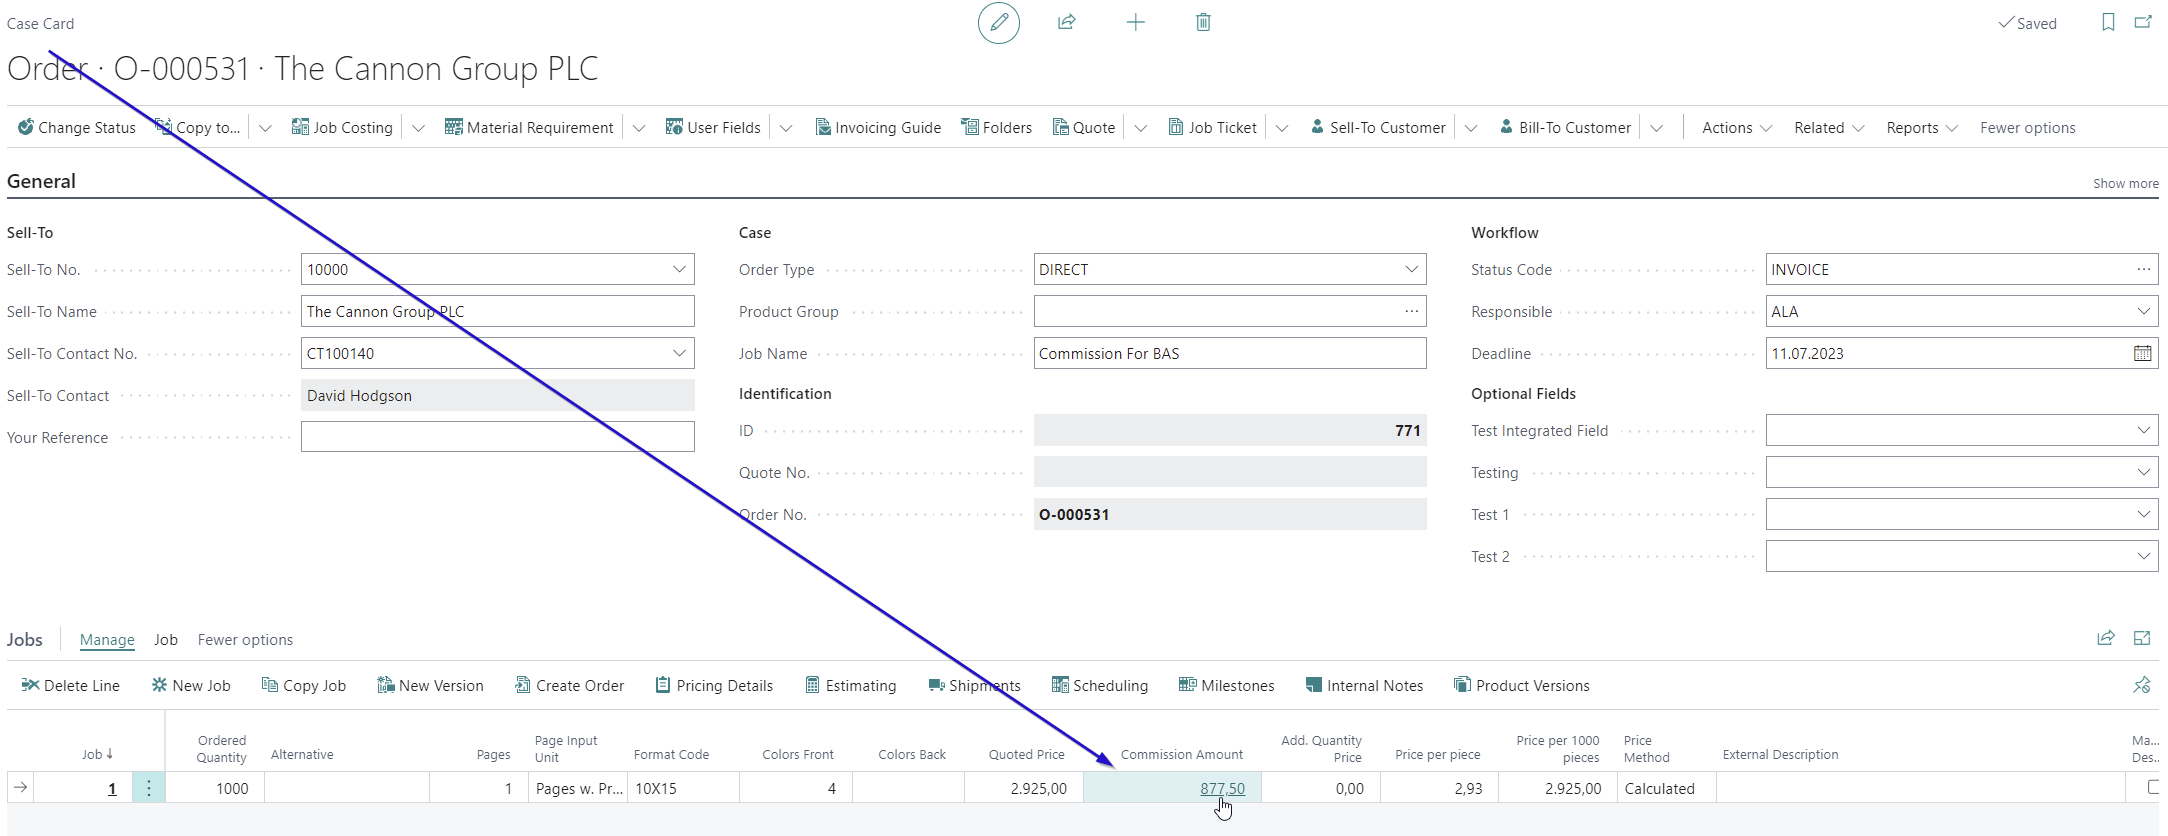This screenshot has height=836, width=2168.
Task: Expand the Job Costing dropdown arrow
Action: (x=419, y=128)
